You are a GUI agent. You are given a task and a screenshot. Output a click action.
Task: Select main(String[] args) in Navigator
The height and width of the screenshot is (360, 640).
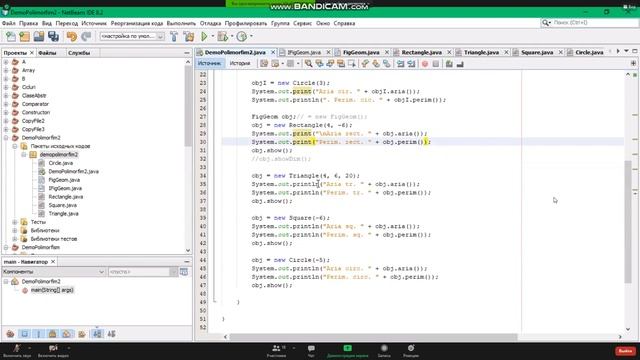point(52,290)
